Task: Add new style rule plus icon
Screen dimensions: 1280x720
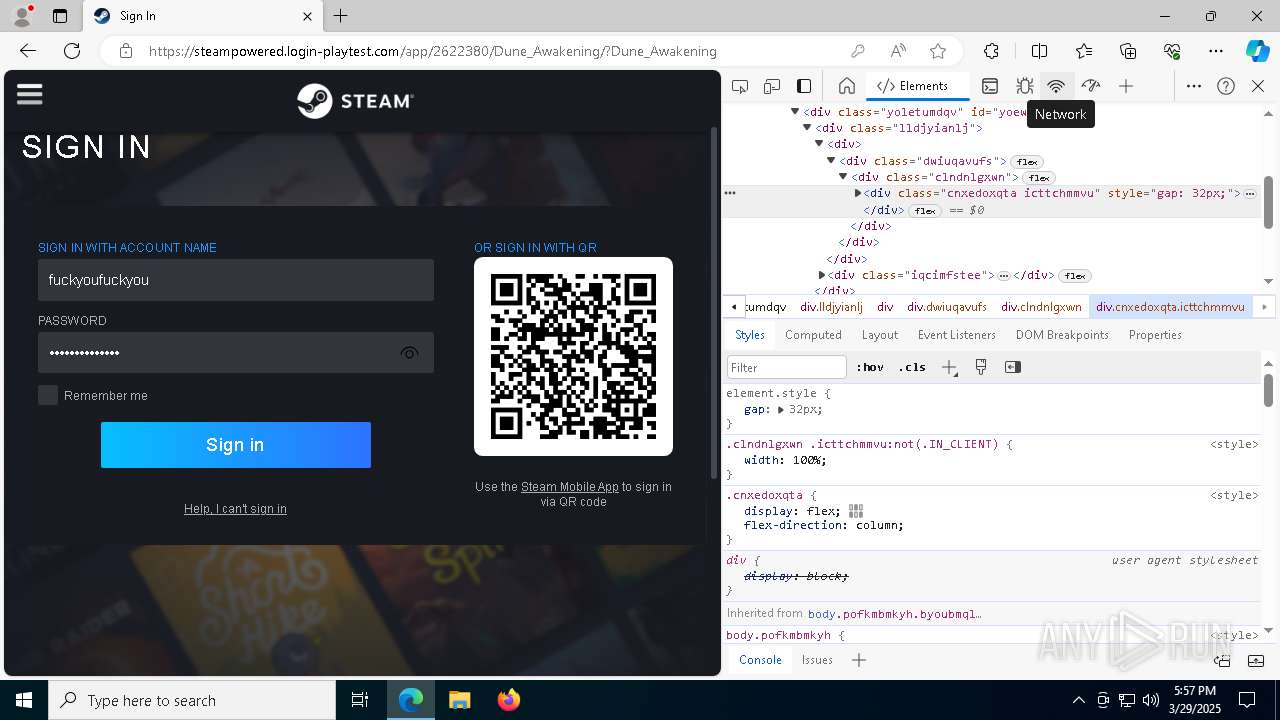Action: [949, 367]
